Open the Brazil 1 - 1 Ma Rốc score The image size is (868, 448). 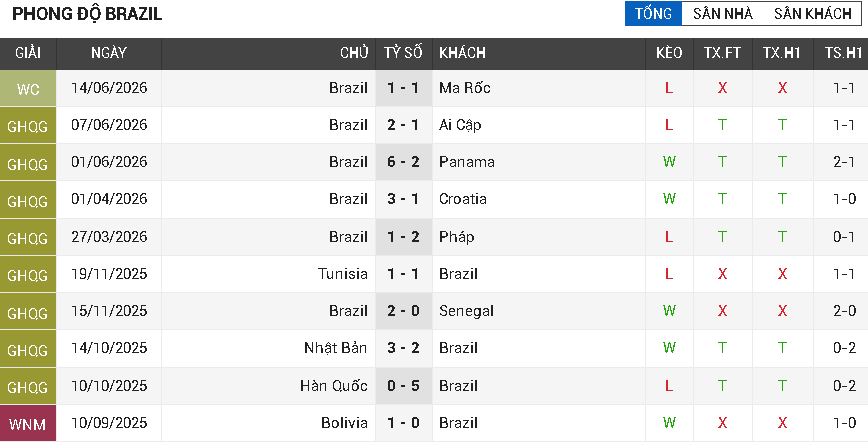(404, 88)
